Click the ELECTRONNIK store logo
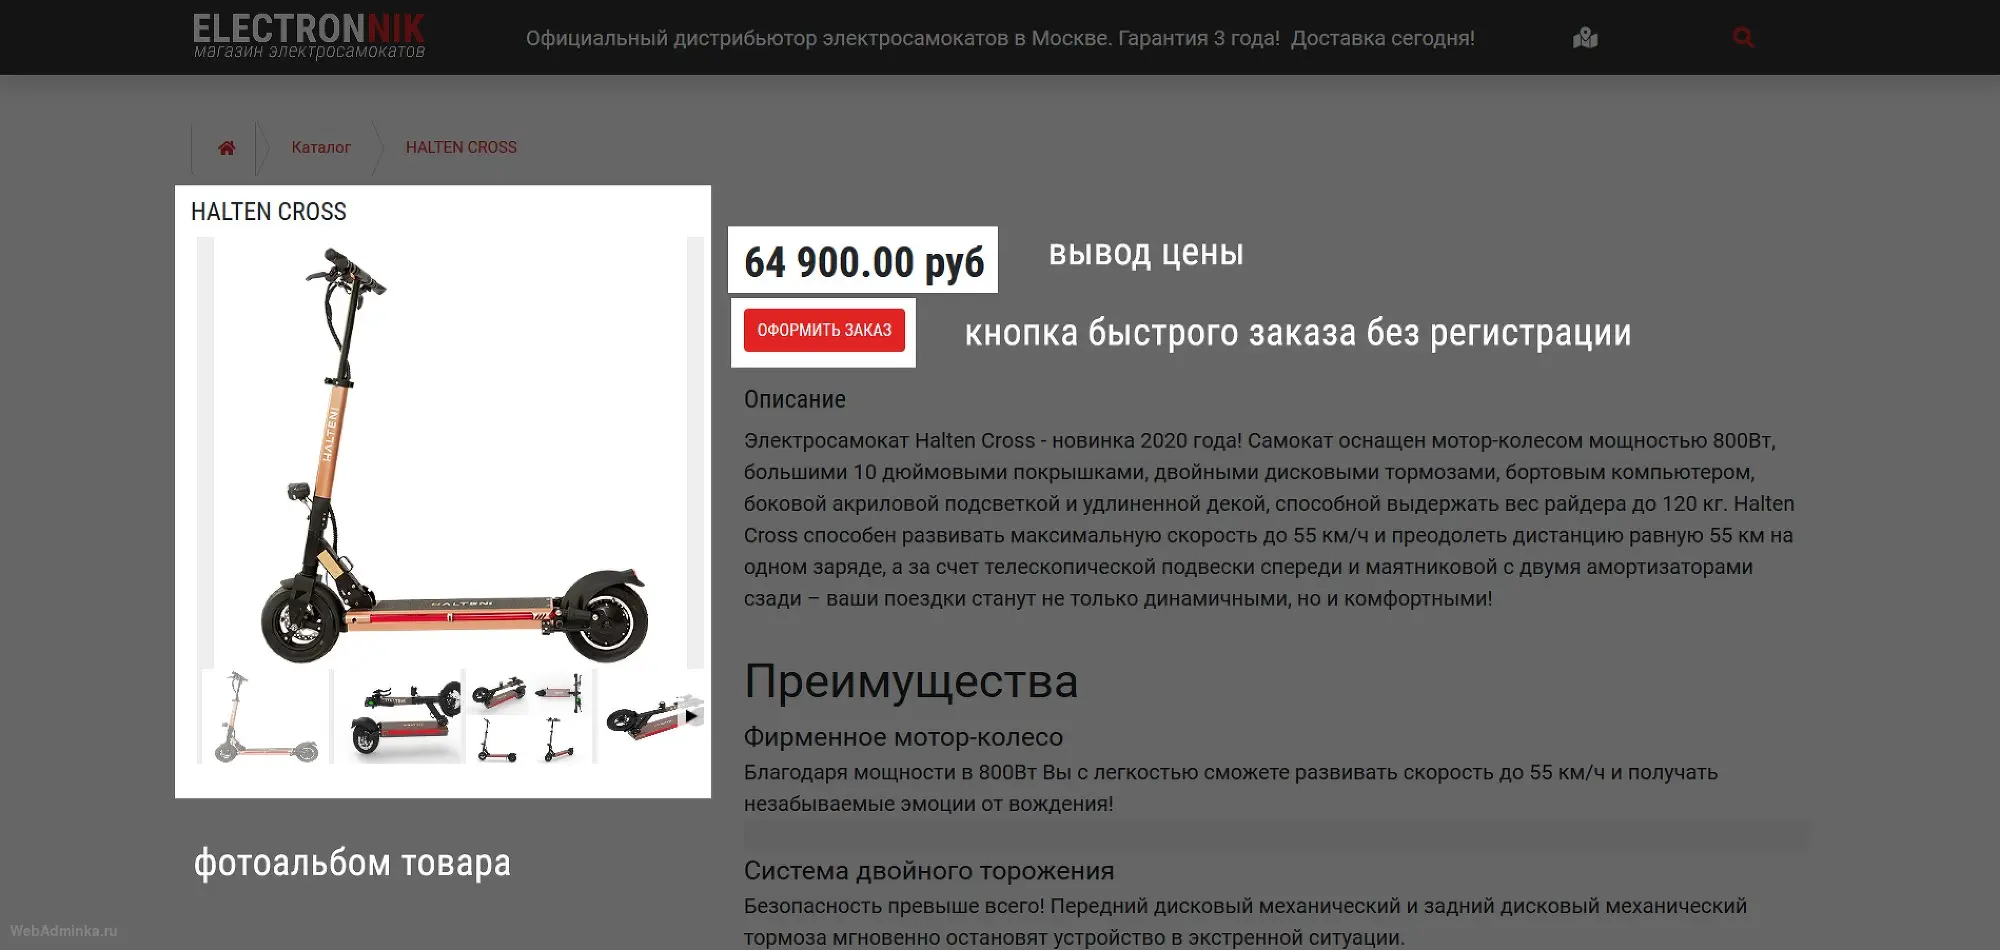2000x950 pixels. (x=309, y=37)
